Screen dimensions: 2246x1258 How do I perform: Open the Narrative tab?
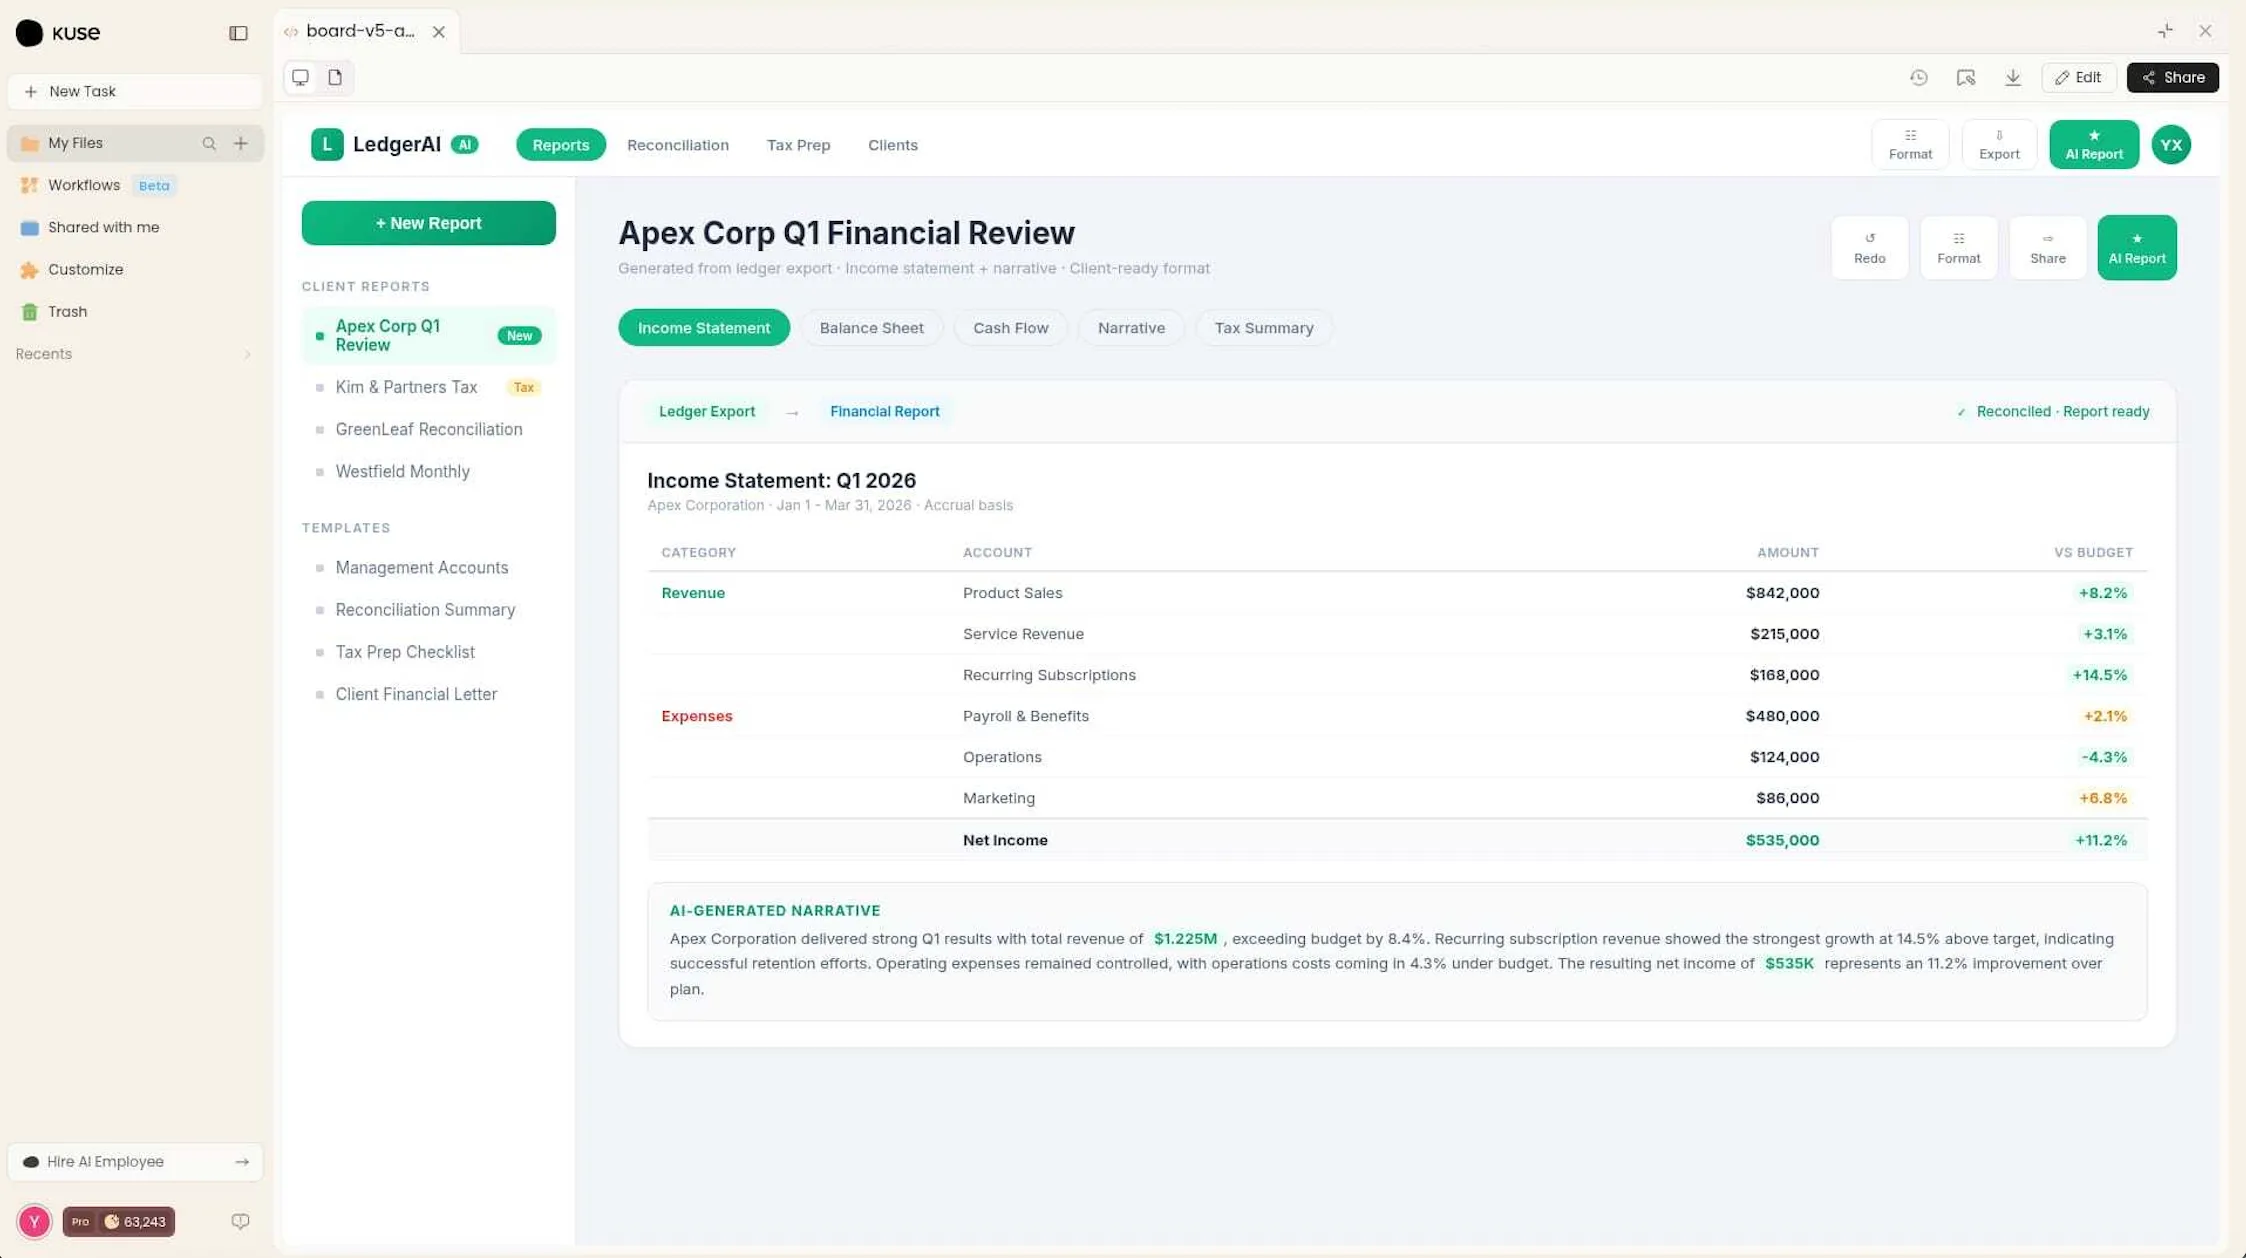1131,328
